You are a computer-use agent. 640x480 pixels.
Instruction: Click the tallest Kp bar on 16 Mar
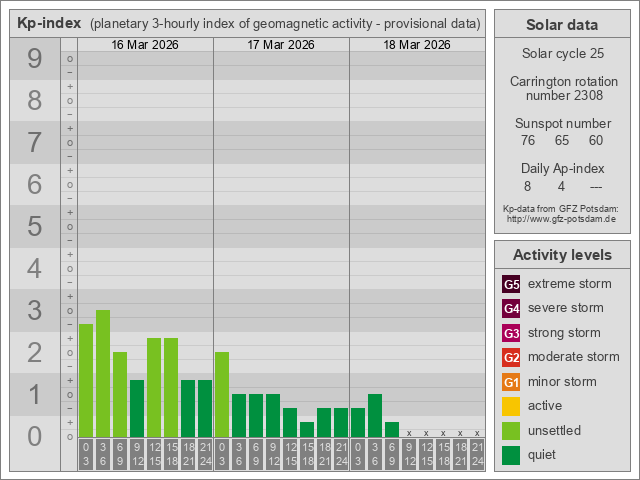[103, 374]
